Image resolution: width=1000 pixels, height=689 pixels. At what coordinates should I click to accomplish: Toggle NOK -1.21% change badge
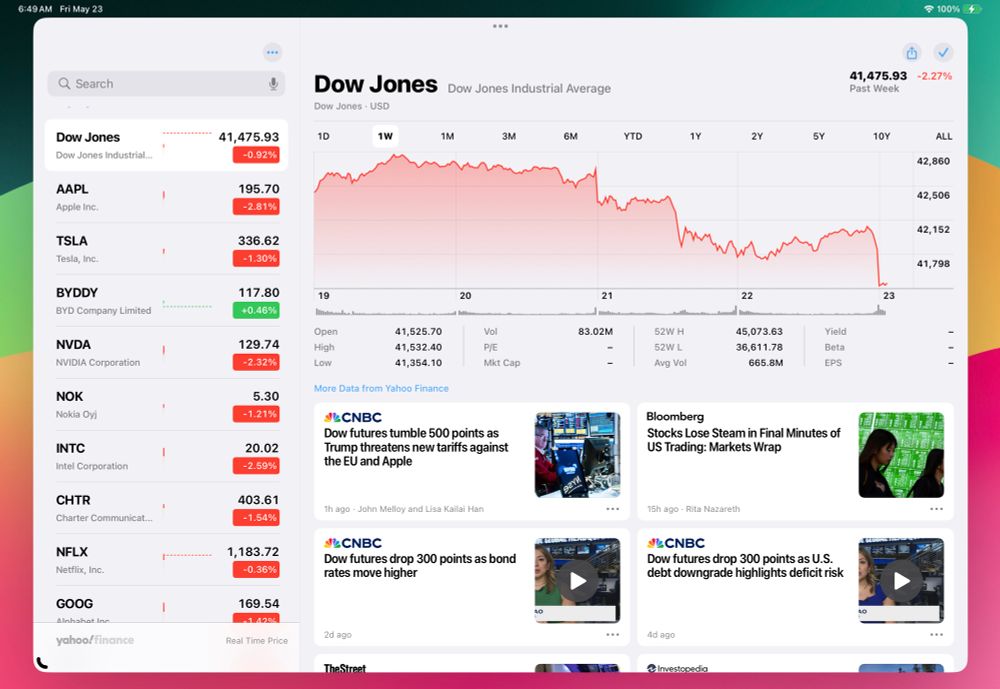click(256, 414)
